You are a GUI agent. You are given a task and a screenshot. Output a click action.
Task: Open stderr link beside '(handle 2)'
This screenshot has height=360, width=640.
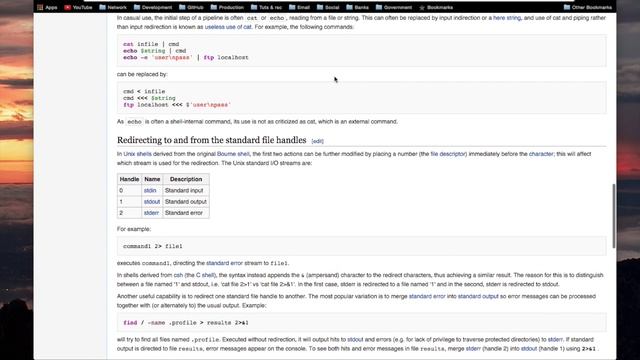coord(473,349)
